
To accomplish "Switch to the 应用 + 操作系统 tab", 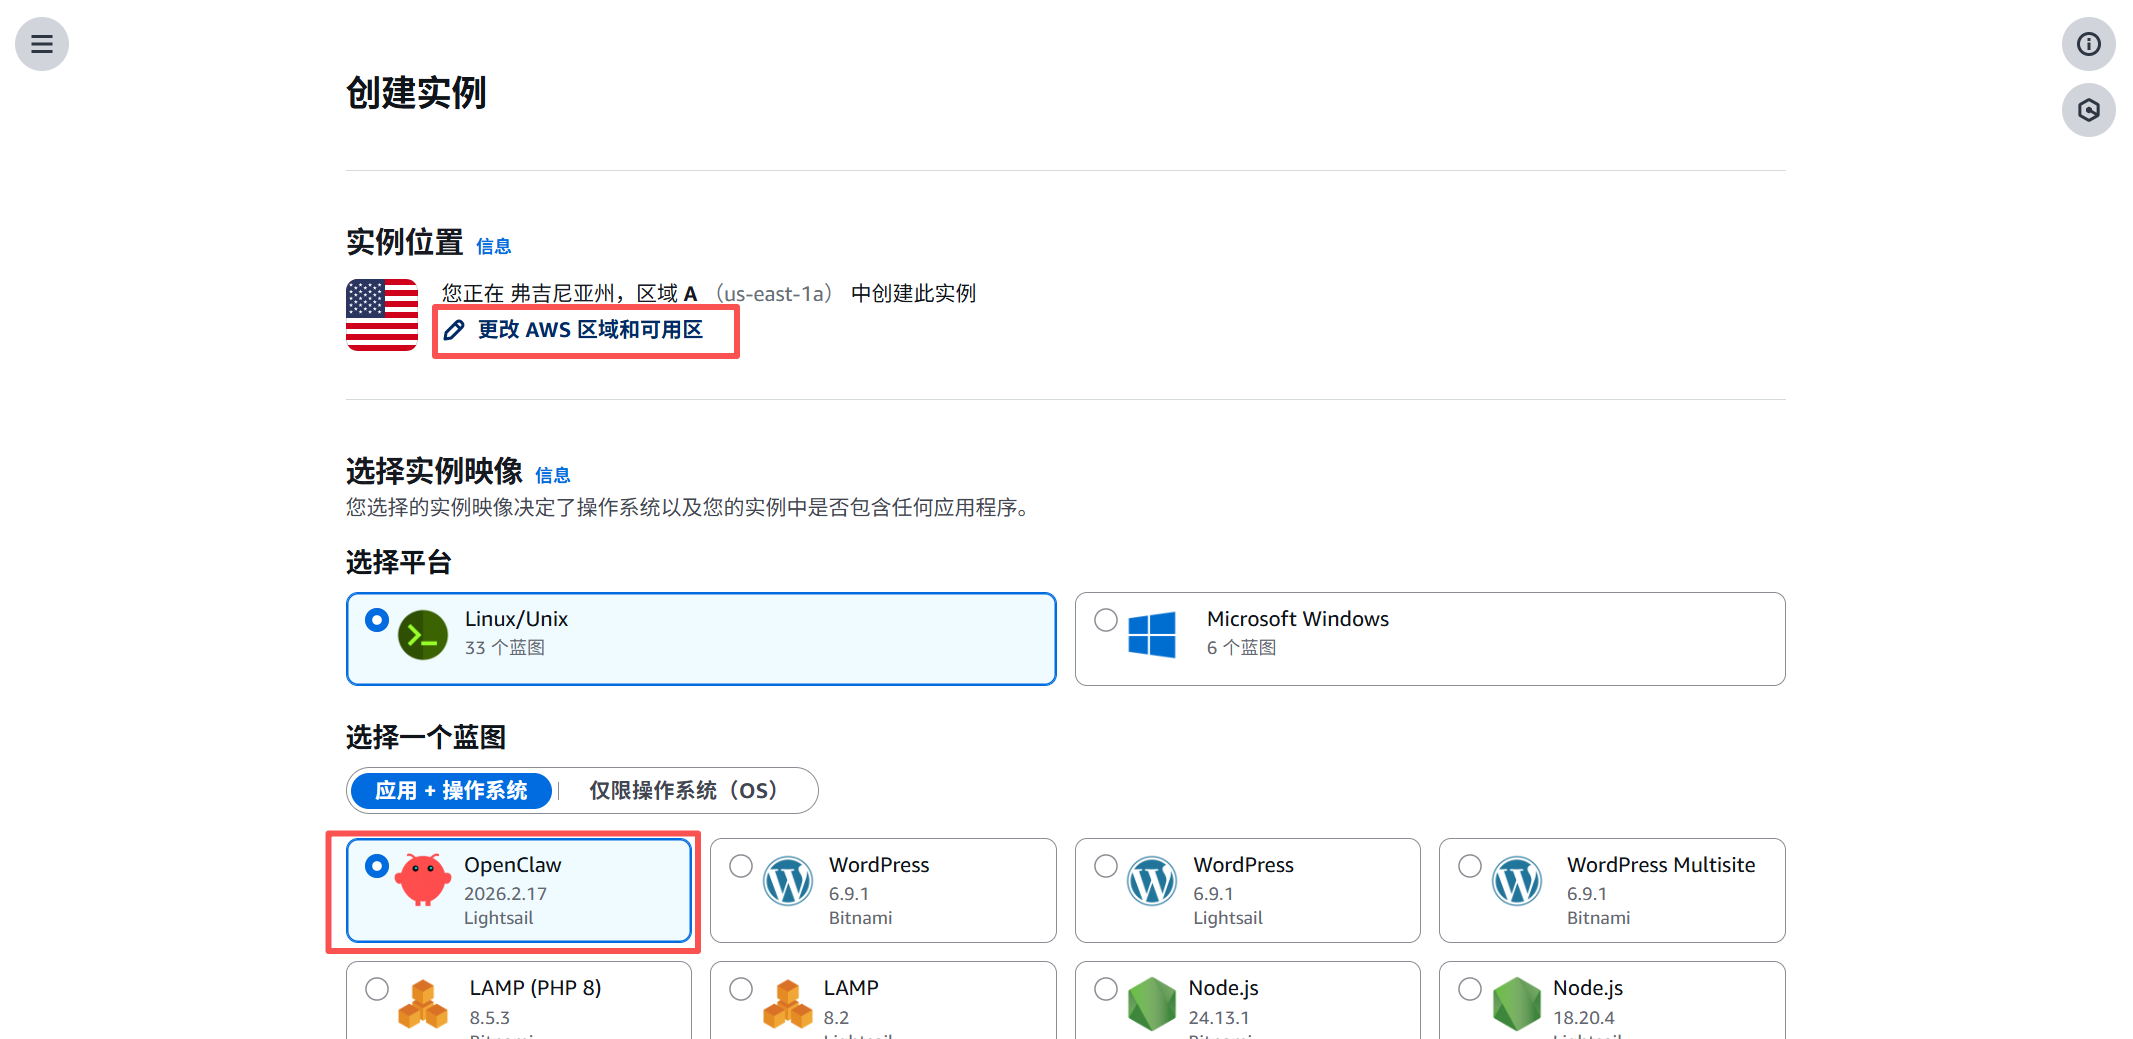I will point(451,791).
